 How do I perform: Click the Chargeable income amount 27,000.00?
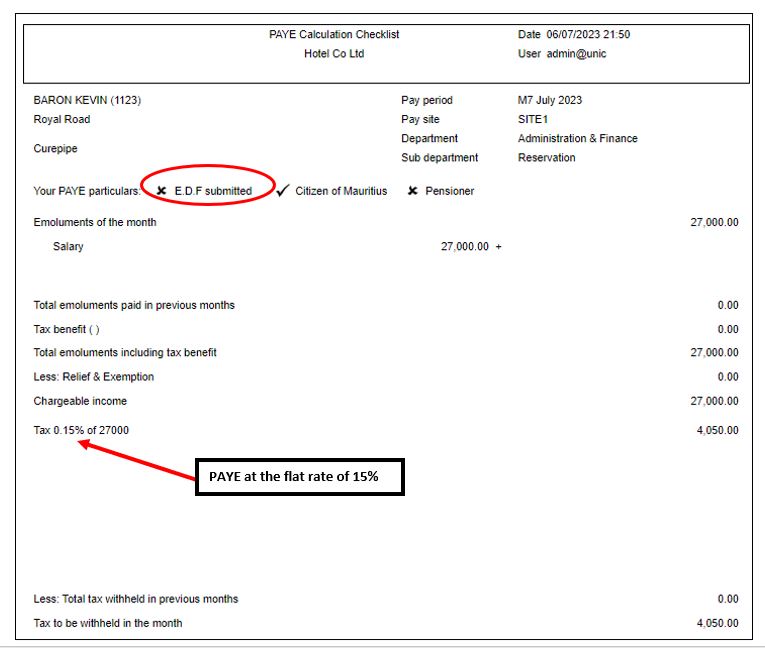(x=714, y=401)
